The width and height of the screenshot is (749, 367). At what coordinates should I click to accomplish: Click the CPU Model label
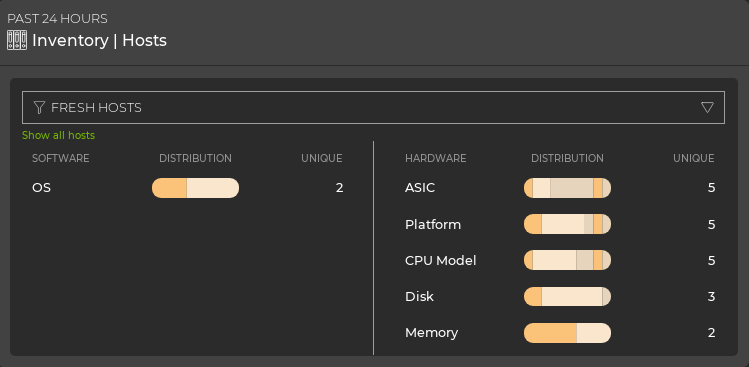tap(440, 260)
